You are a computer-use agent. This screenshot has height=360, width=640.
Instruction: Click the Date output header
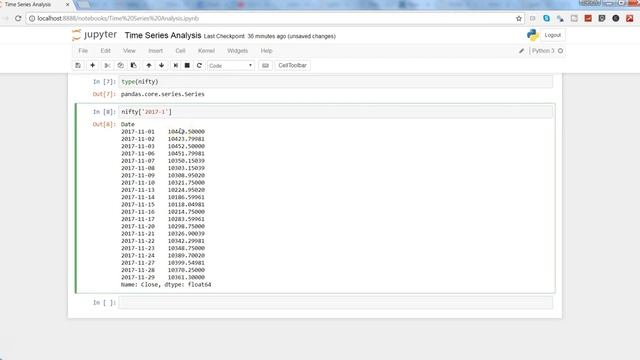pyautogui.click(x=128, y=124)
